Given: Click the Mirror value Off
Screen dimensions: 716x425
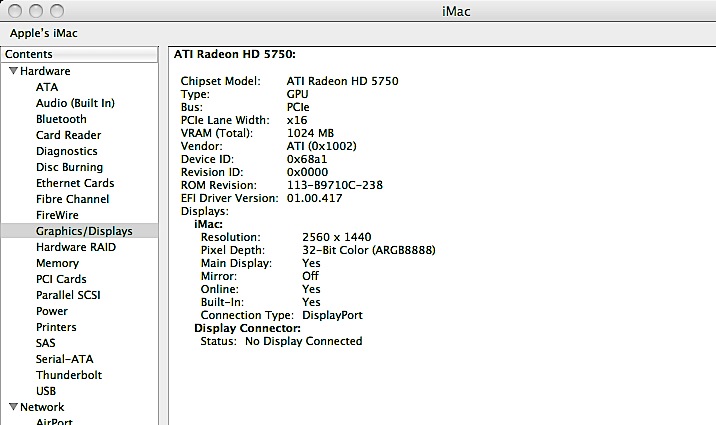Looking at the screenshot, I should [311, 276].
